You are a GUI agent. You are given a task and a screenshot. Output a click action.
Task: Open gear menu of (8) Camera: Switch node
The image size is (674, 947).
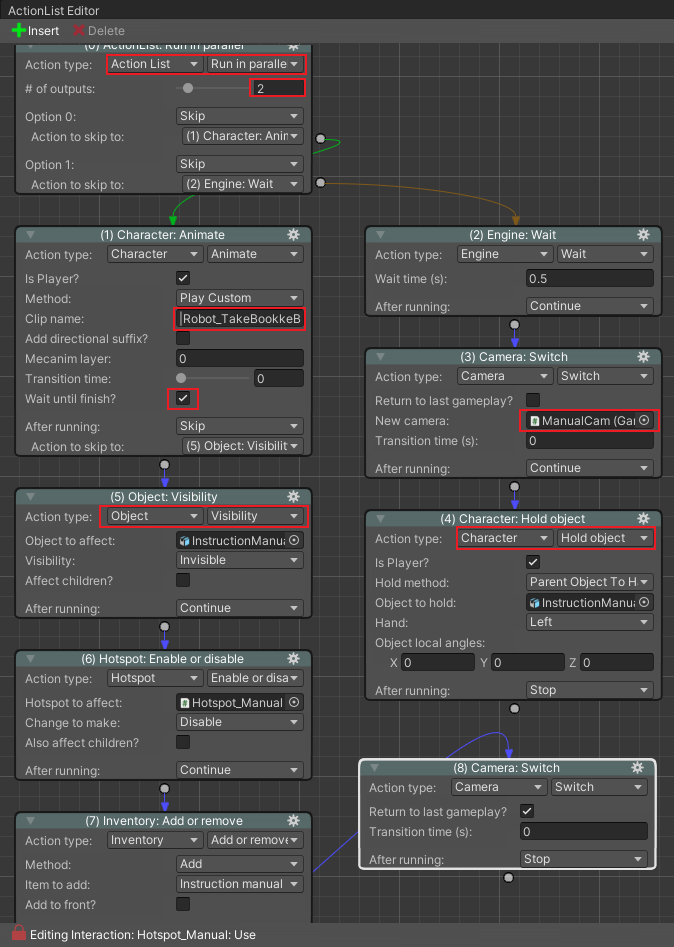click(x=638, y=768)
